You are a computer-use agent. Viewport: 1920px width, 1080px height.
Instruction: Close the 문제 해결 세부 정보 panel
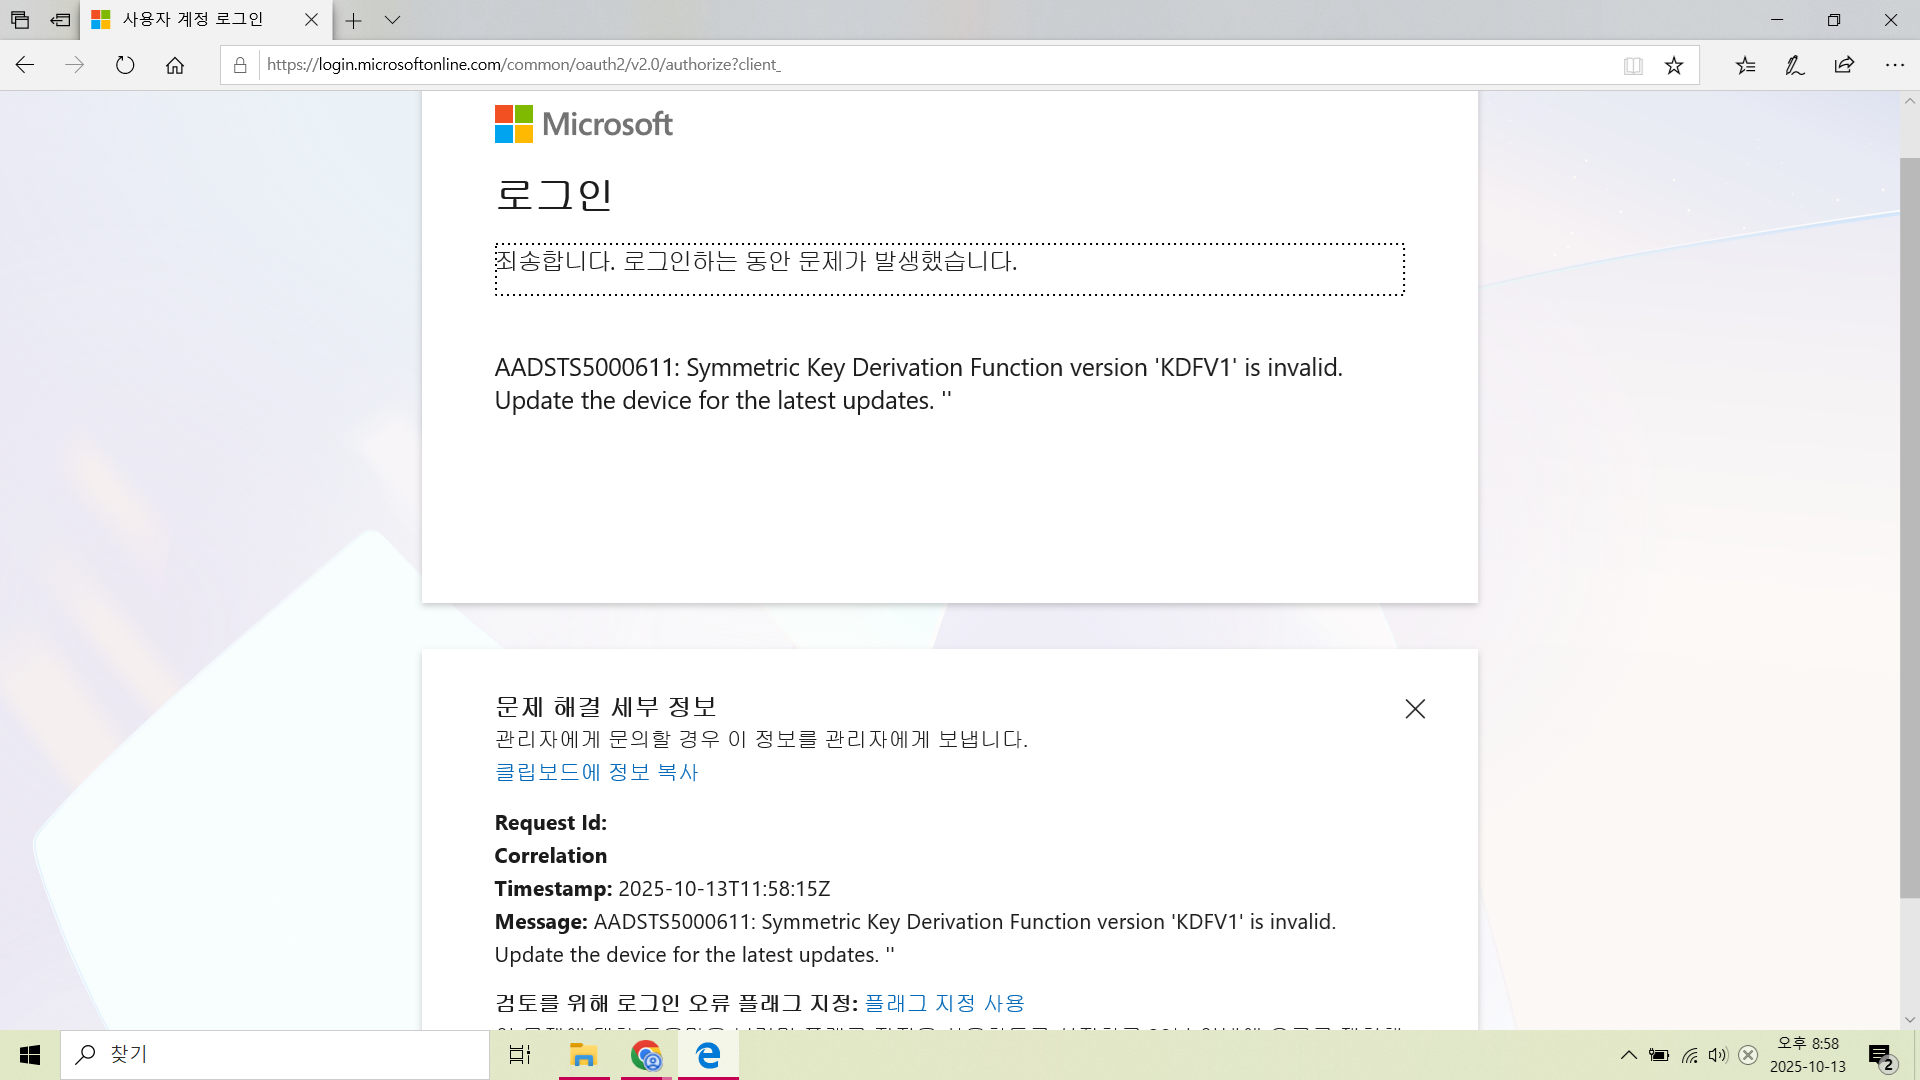pyautogui.click(x=1415, y=709)
